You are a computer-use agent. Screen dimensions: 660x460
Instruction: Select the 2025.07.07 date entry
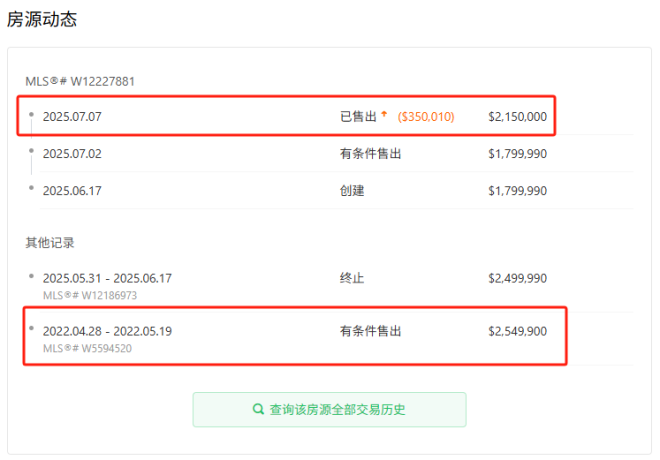[x=72, y=117]
